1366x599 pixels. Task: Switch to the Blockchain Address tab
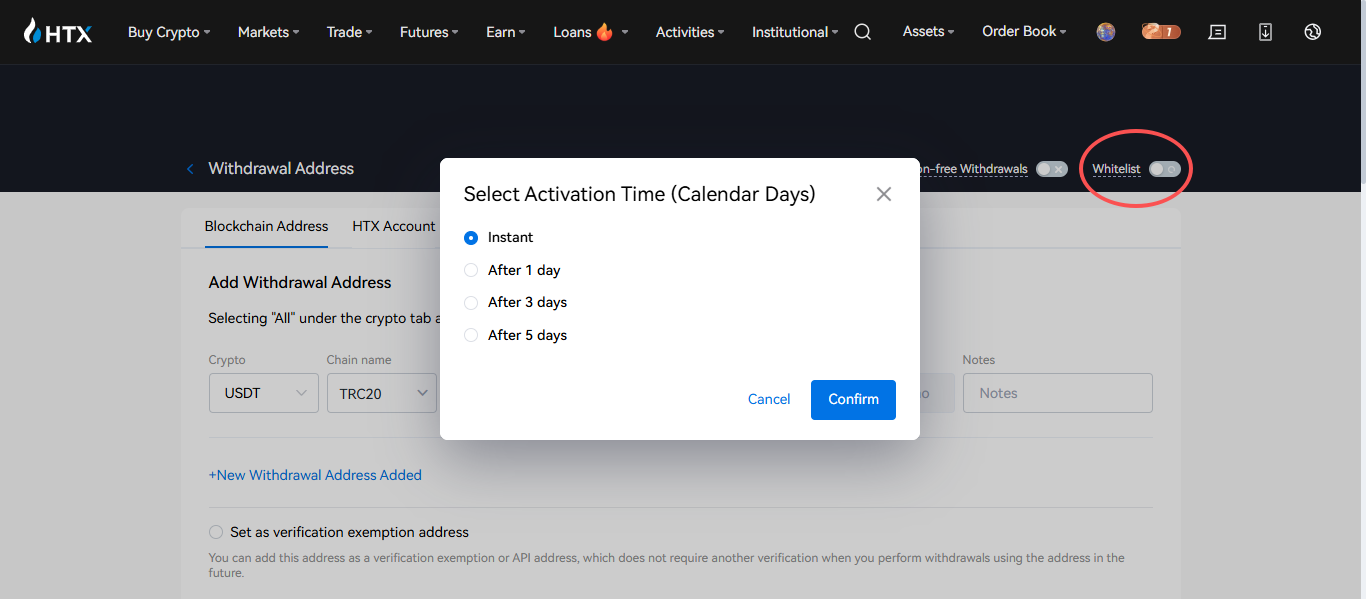tap(266, 226)
